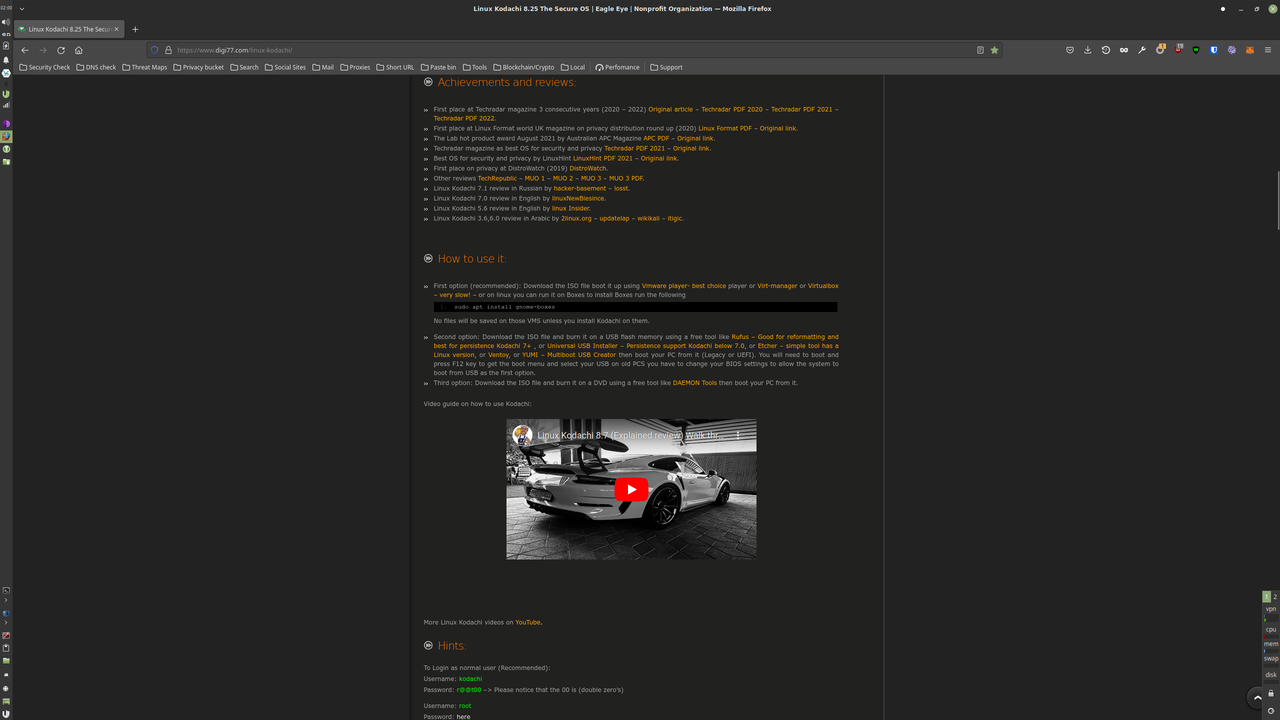The height and width of the screenshot is (720, 1280).
Task: Select the Linux Kodachi 8.25 browser tab
Action: click(x=68, y=29)
